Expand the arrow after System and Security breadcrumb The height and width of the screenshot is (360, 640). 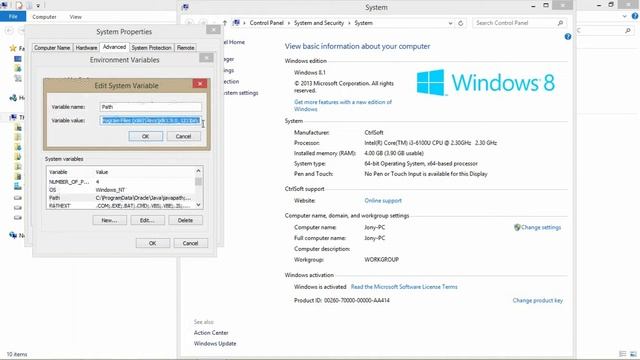click(x=349, y=23)
